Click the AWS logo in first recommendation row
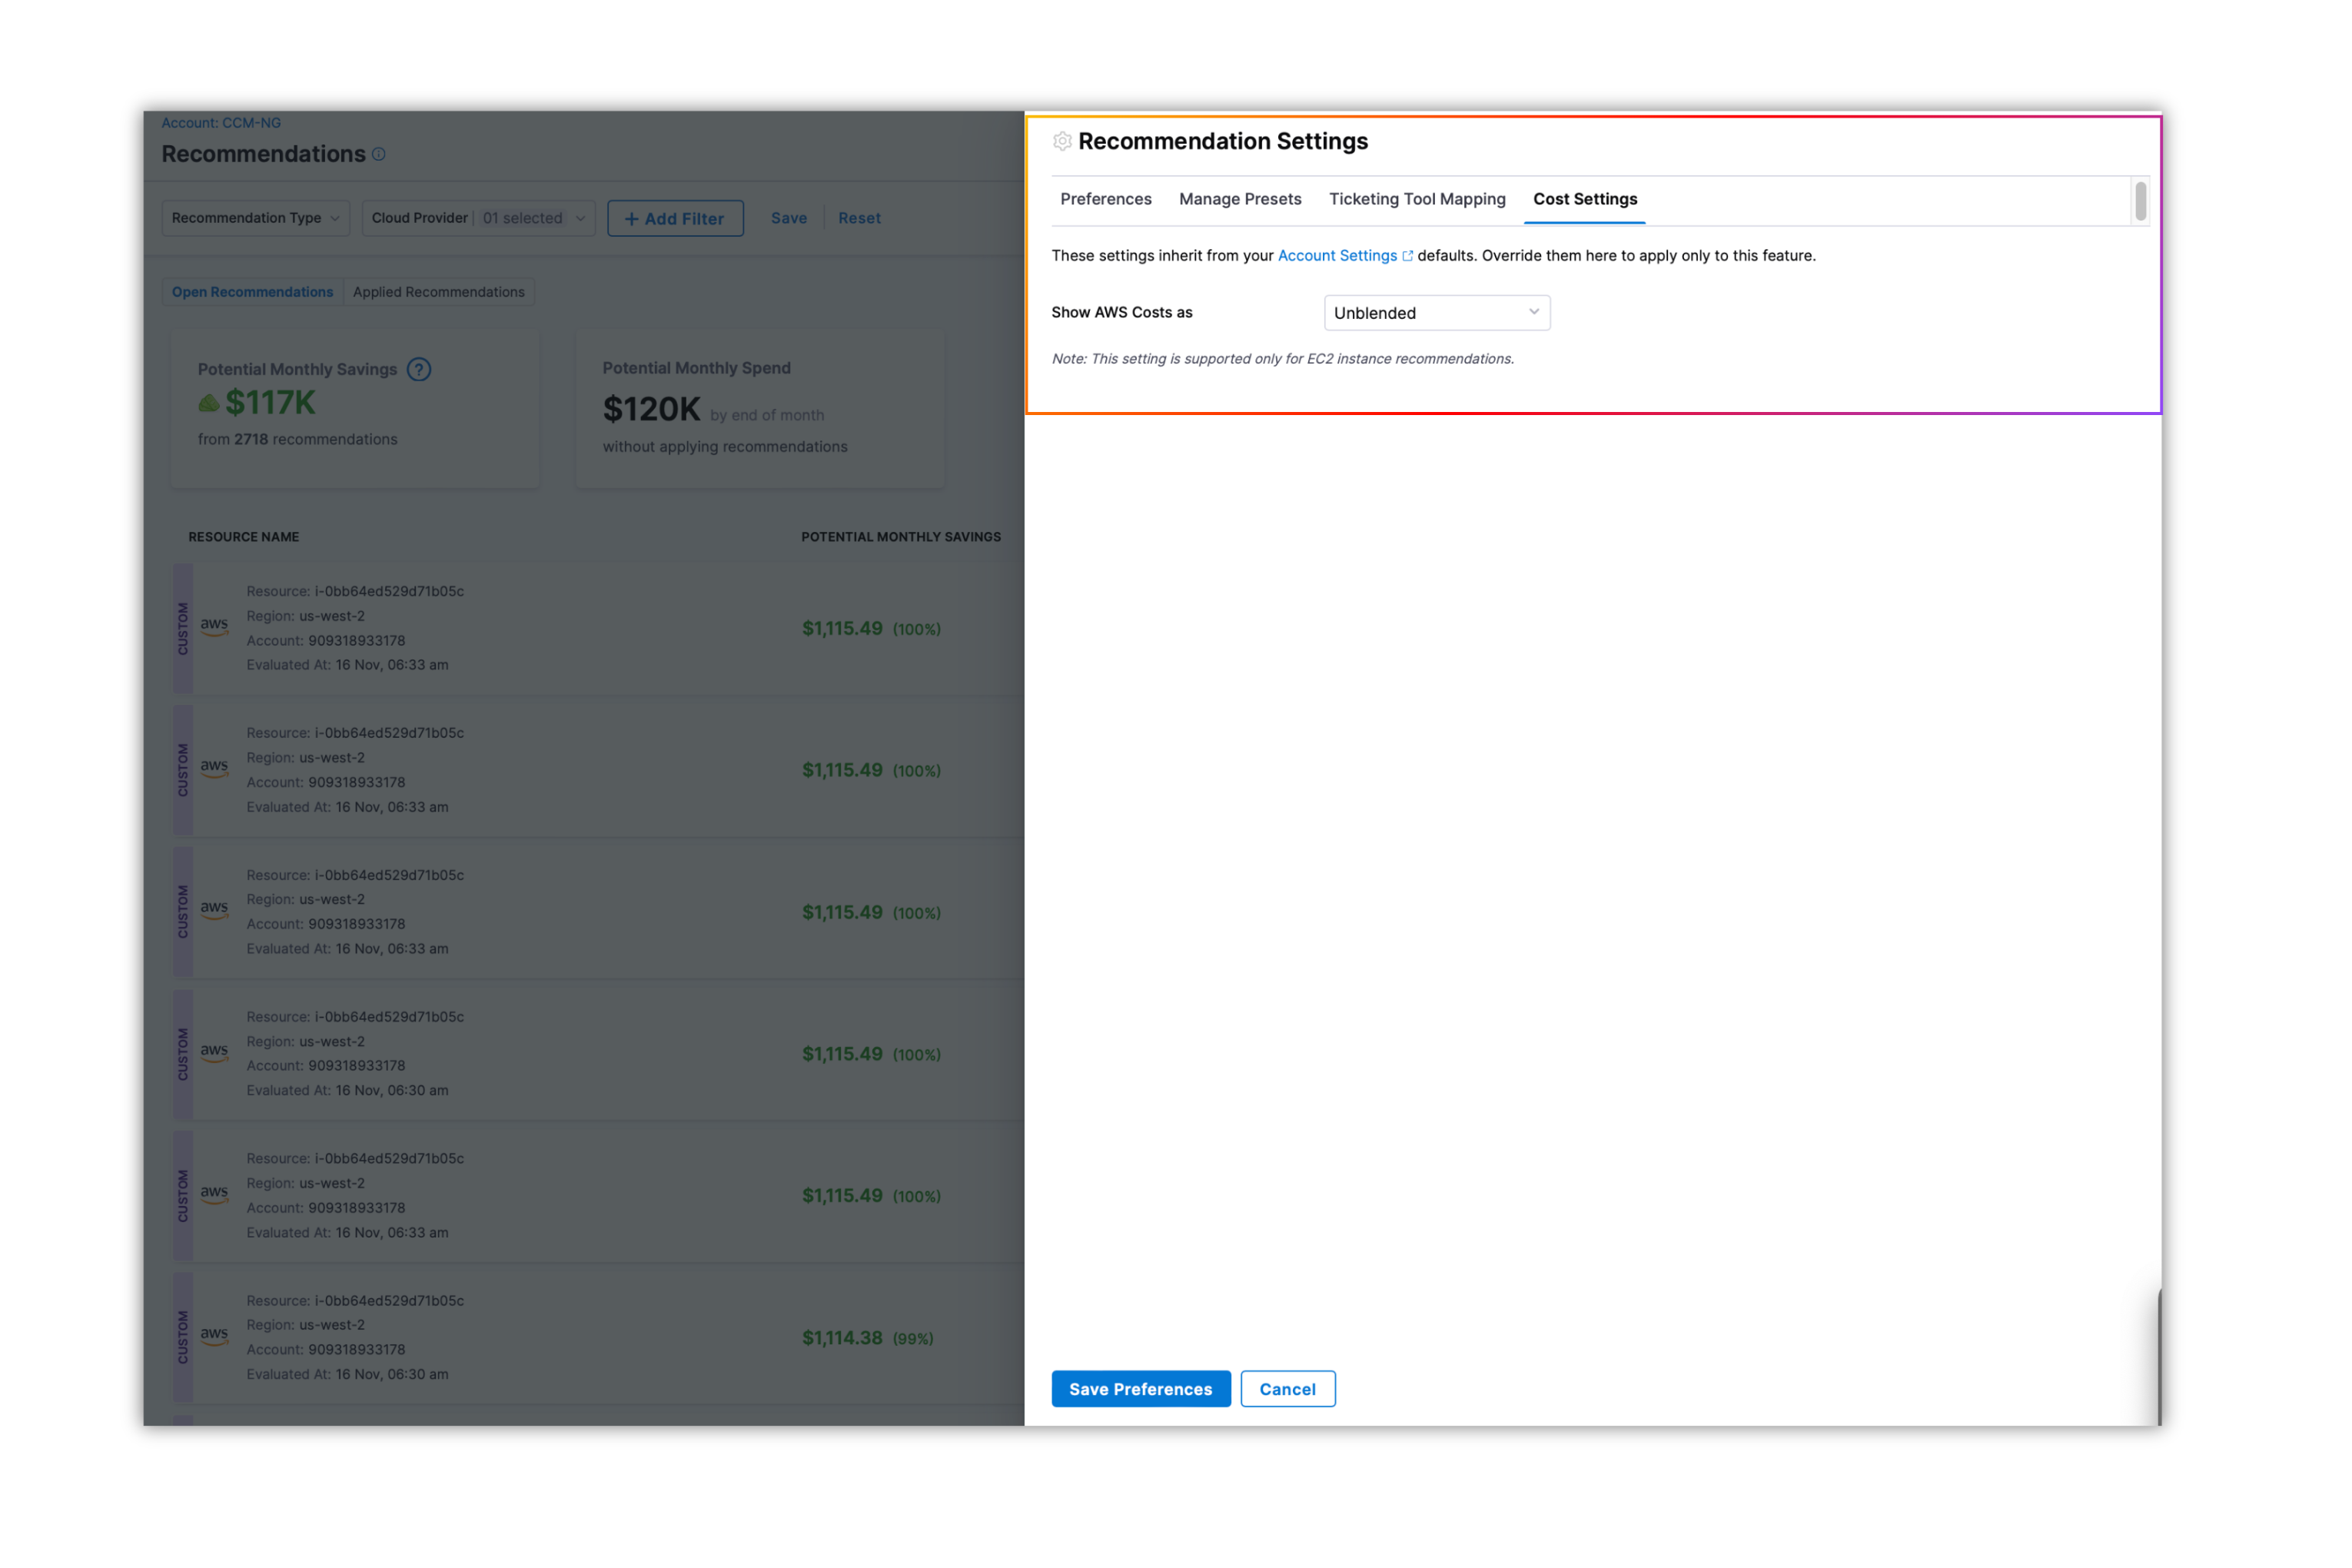The height and width of the screenshot is (1568, 2352). [x=214, y=627]
